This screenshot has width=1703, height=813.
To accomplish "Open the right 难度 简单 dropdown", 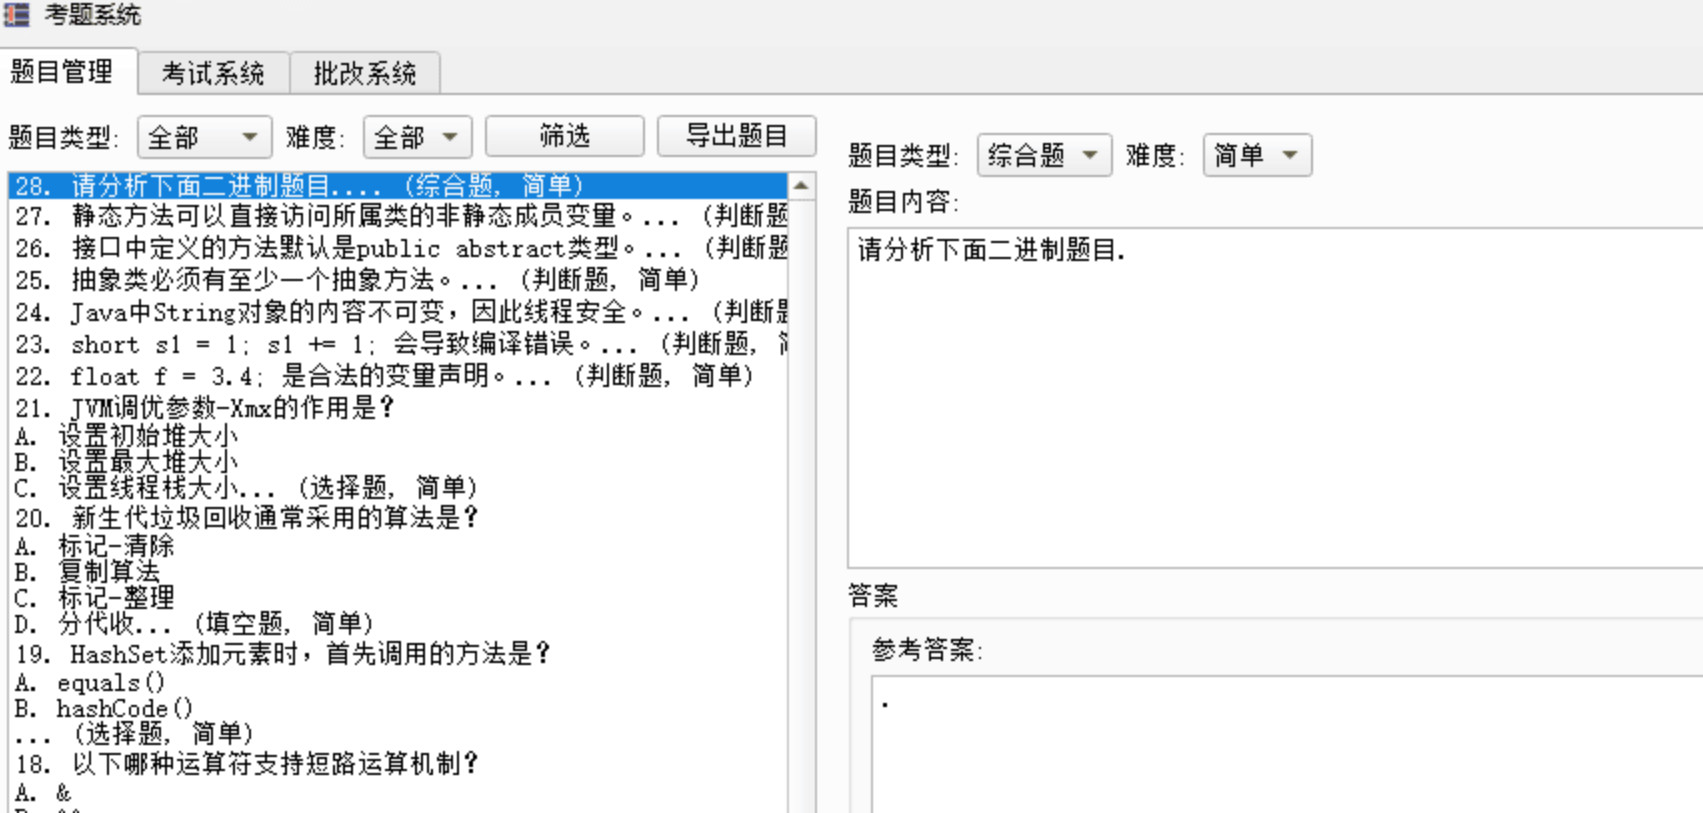I will tap(1256, 155).
